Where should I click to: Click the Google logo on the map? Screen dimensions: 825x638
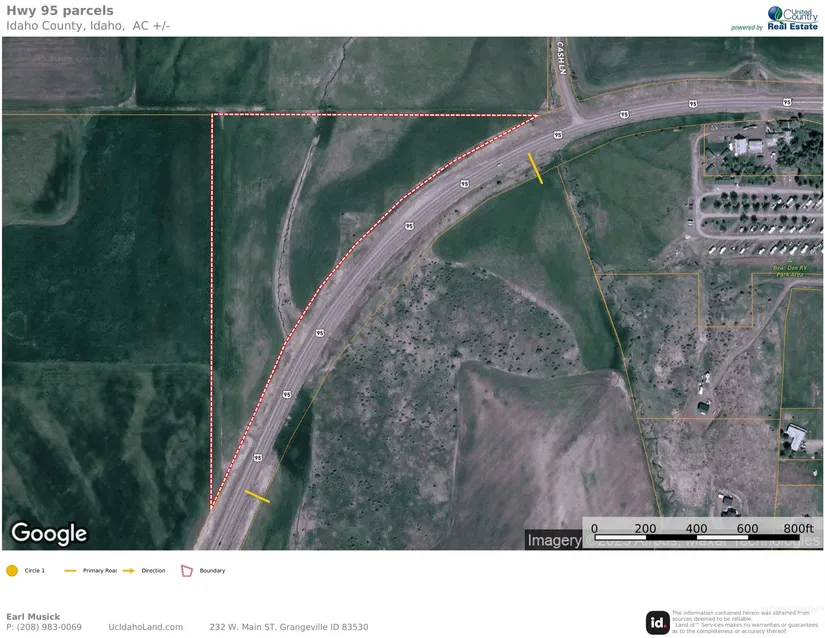(x=49, y=534)
